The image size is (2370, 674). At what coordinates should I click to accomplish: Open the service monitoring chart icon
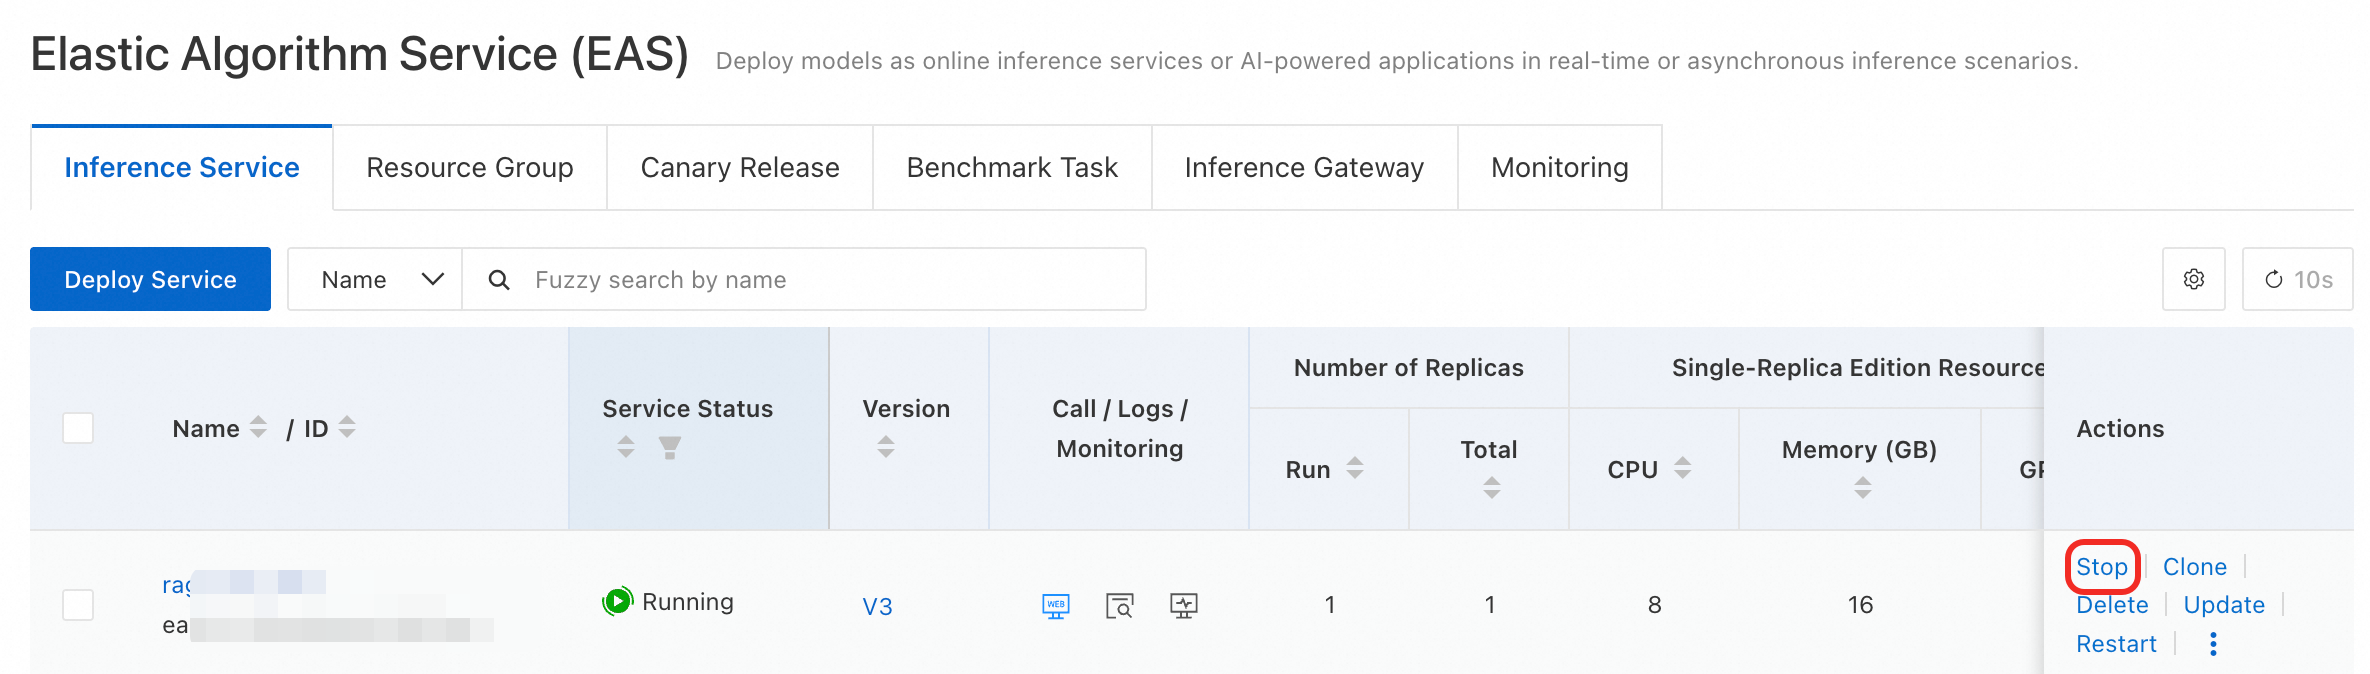click(x=1183, y=605)
